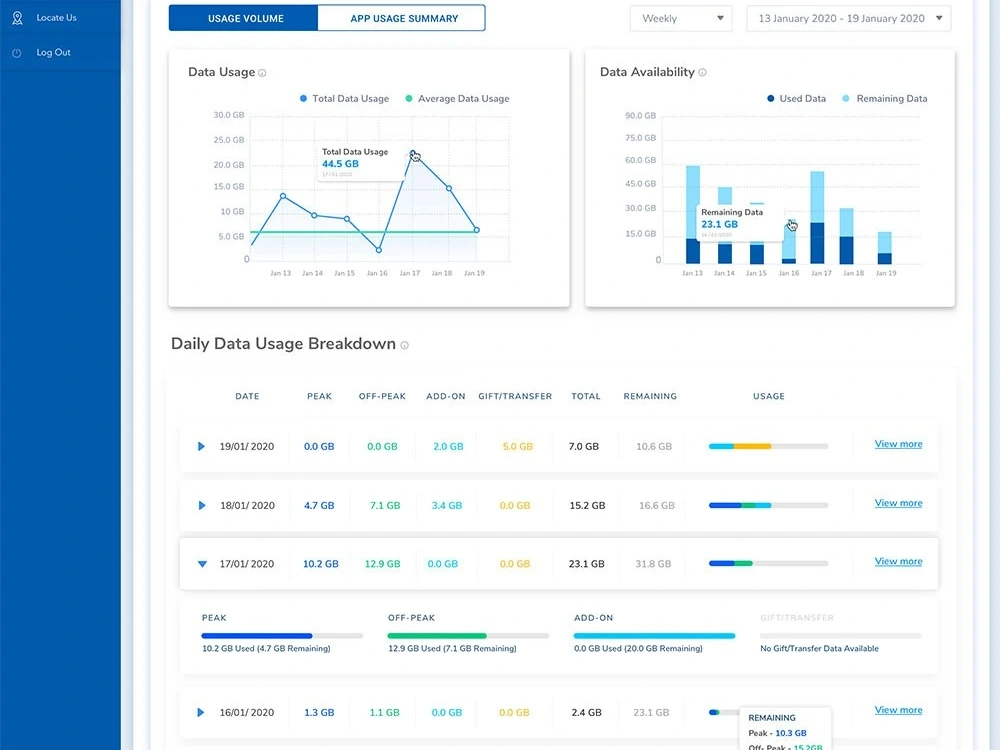The height and width of the screenshot is (750, 1000).
Task: Click usage bar of 18/01/2020 row
Action: (768, 505)
